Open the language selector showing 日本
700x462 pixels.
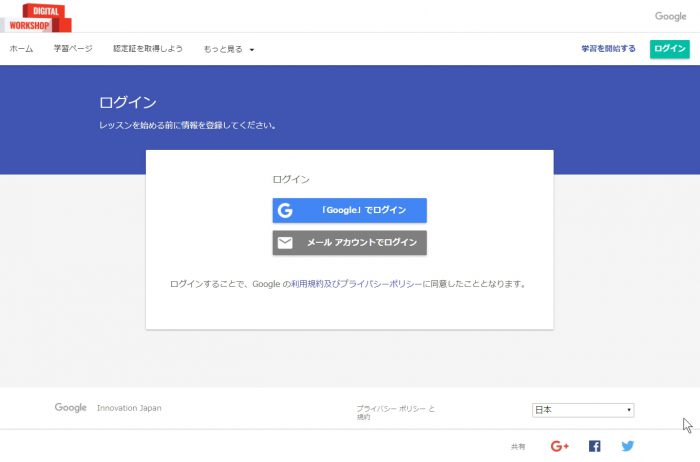583,410
